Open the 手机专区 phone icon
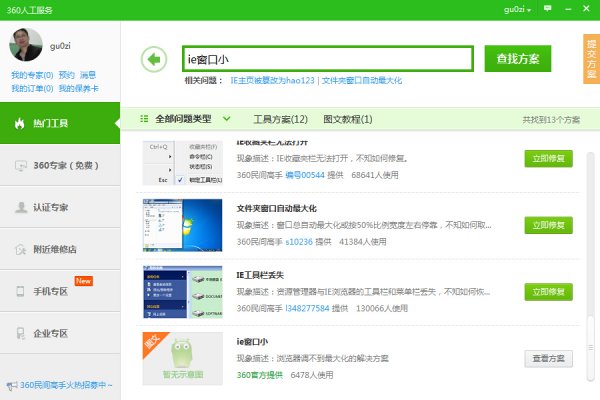The height and width of the screenshot is (400, 600). [19, 291]
